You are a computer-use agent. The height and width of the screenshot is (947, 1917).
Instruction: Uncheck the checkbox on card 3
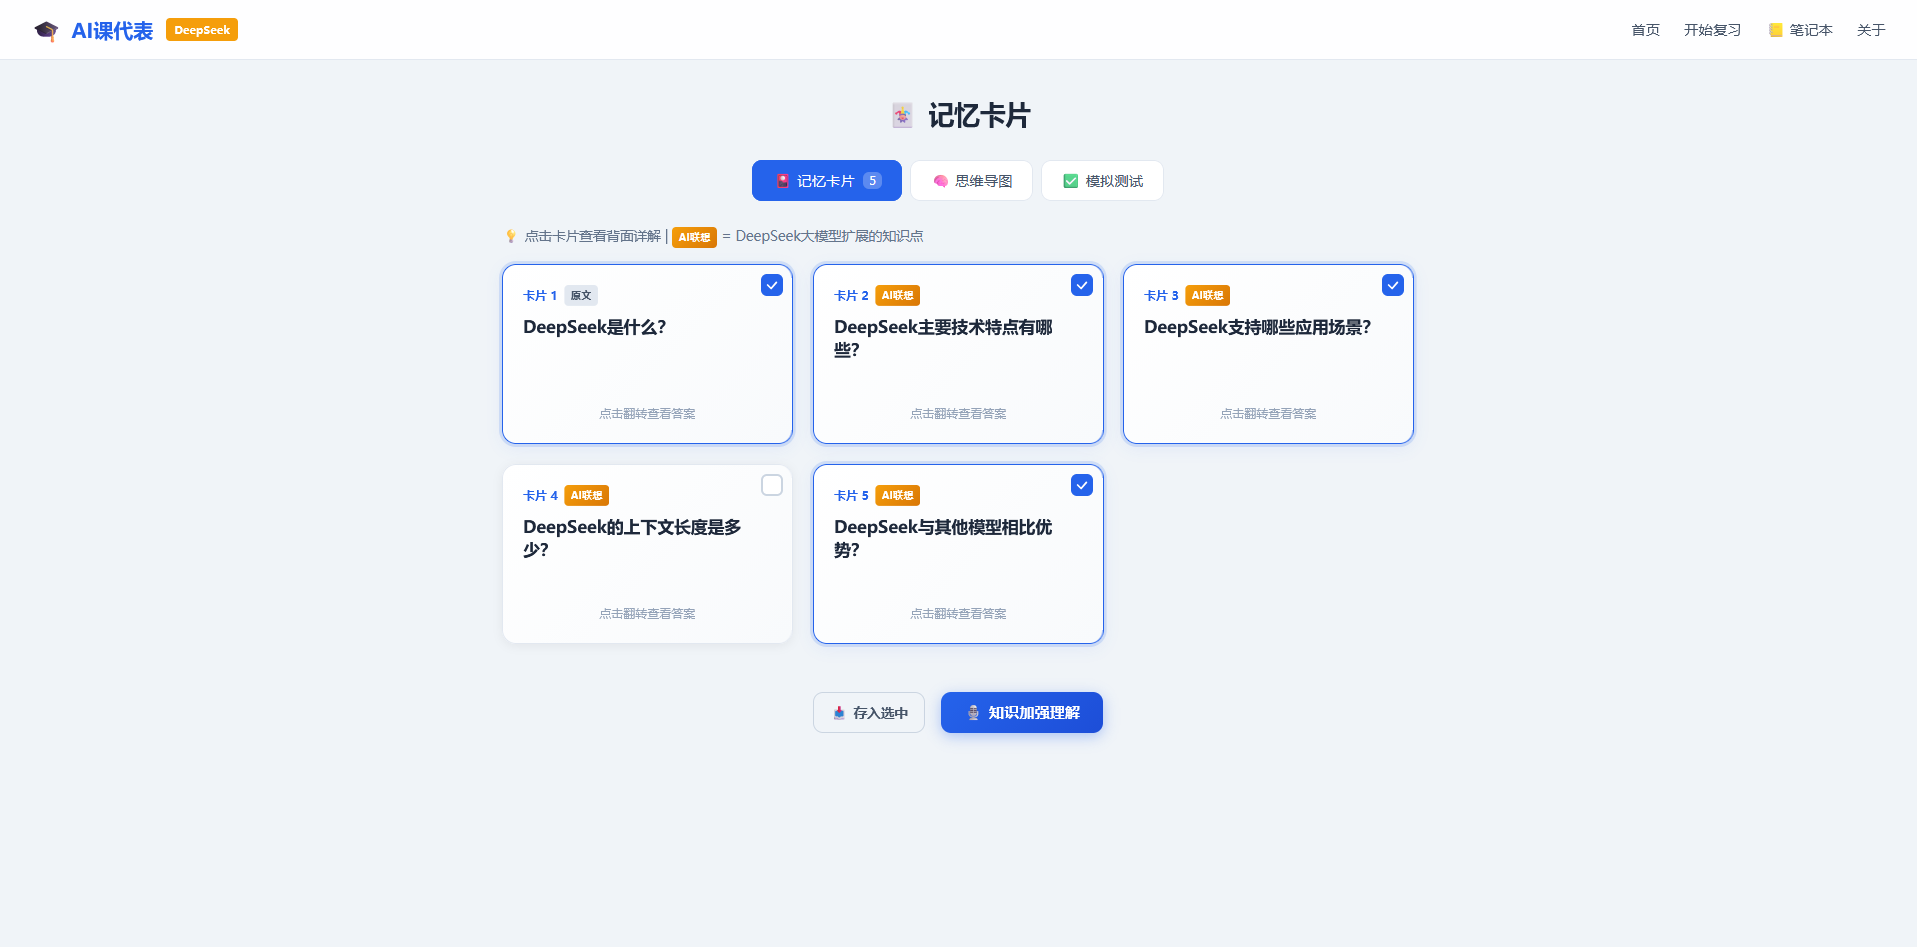[x=1393, y=285]
